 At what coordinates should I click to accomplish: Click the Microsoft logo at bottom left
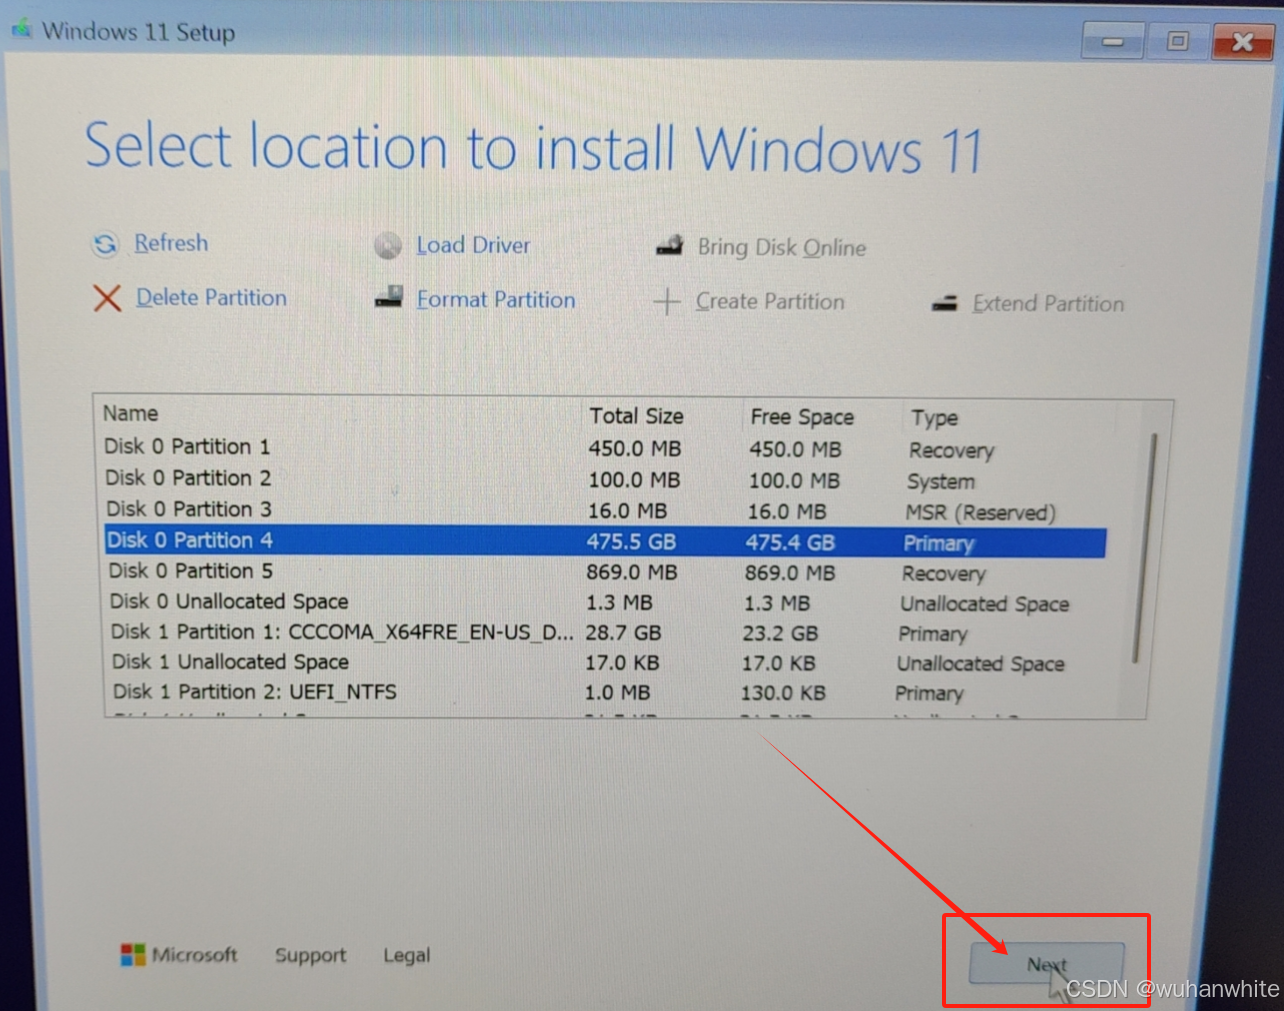tap(131, 954)
